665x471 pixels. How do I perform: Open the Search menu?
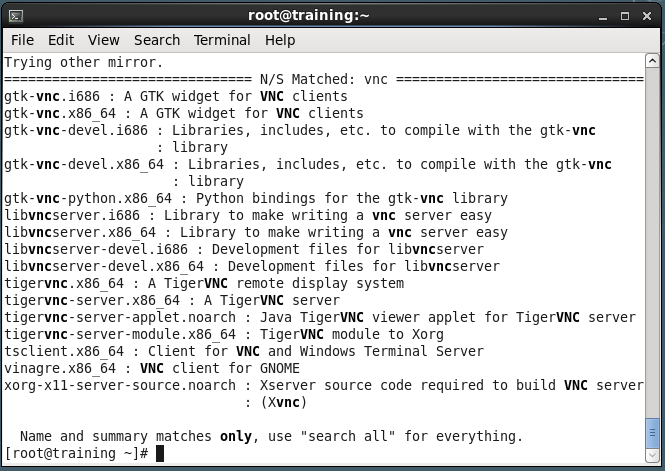click(x=157, y=40)
